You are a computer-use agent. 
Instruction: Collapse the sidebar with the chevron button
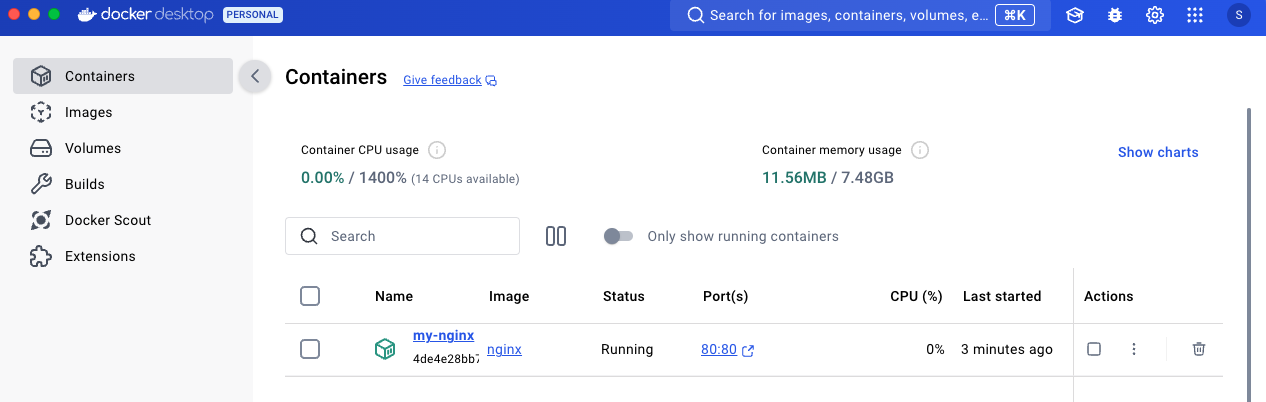(x=255, y=76)
